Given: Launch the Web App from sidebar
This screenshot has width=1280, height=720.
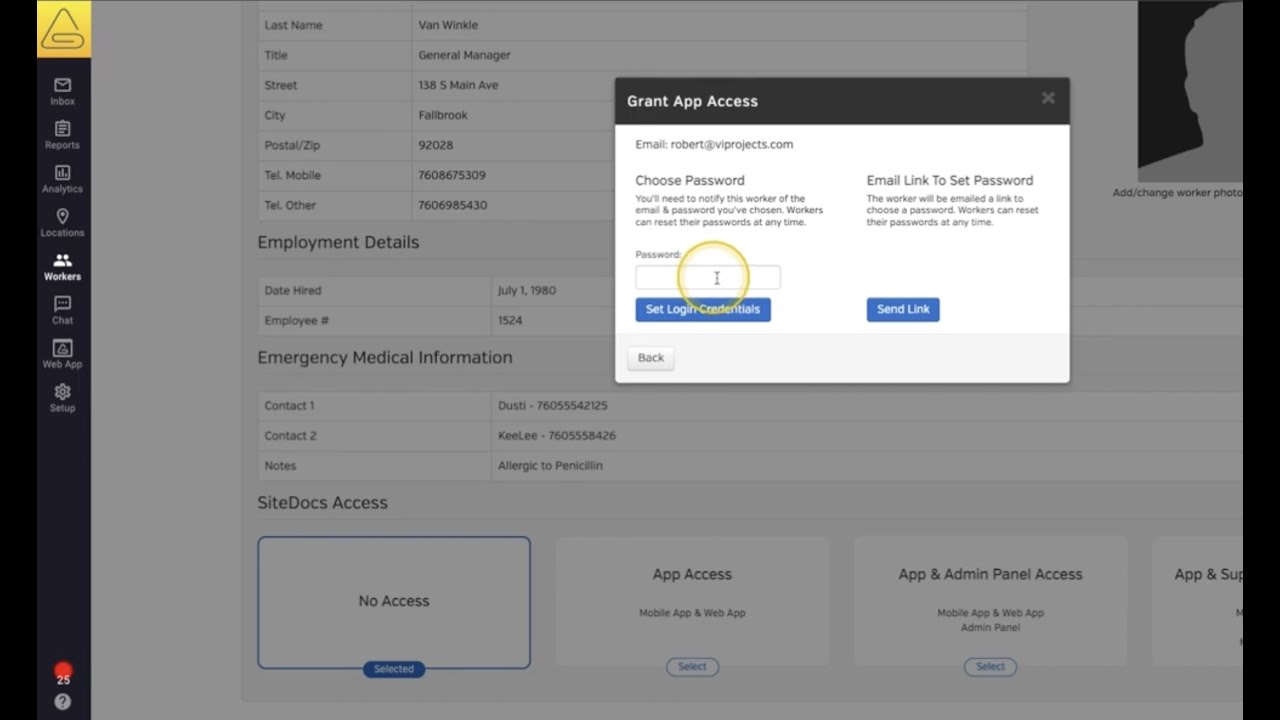Looking at the screenshot, I should pos(62,355).
